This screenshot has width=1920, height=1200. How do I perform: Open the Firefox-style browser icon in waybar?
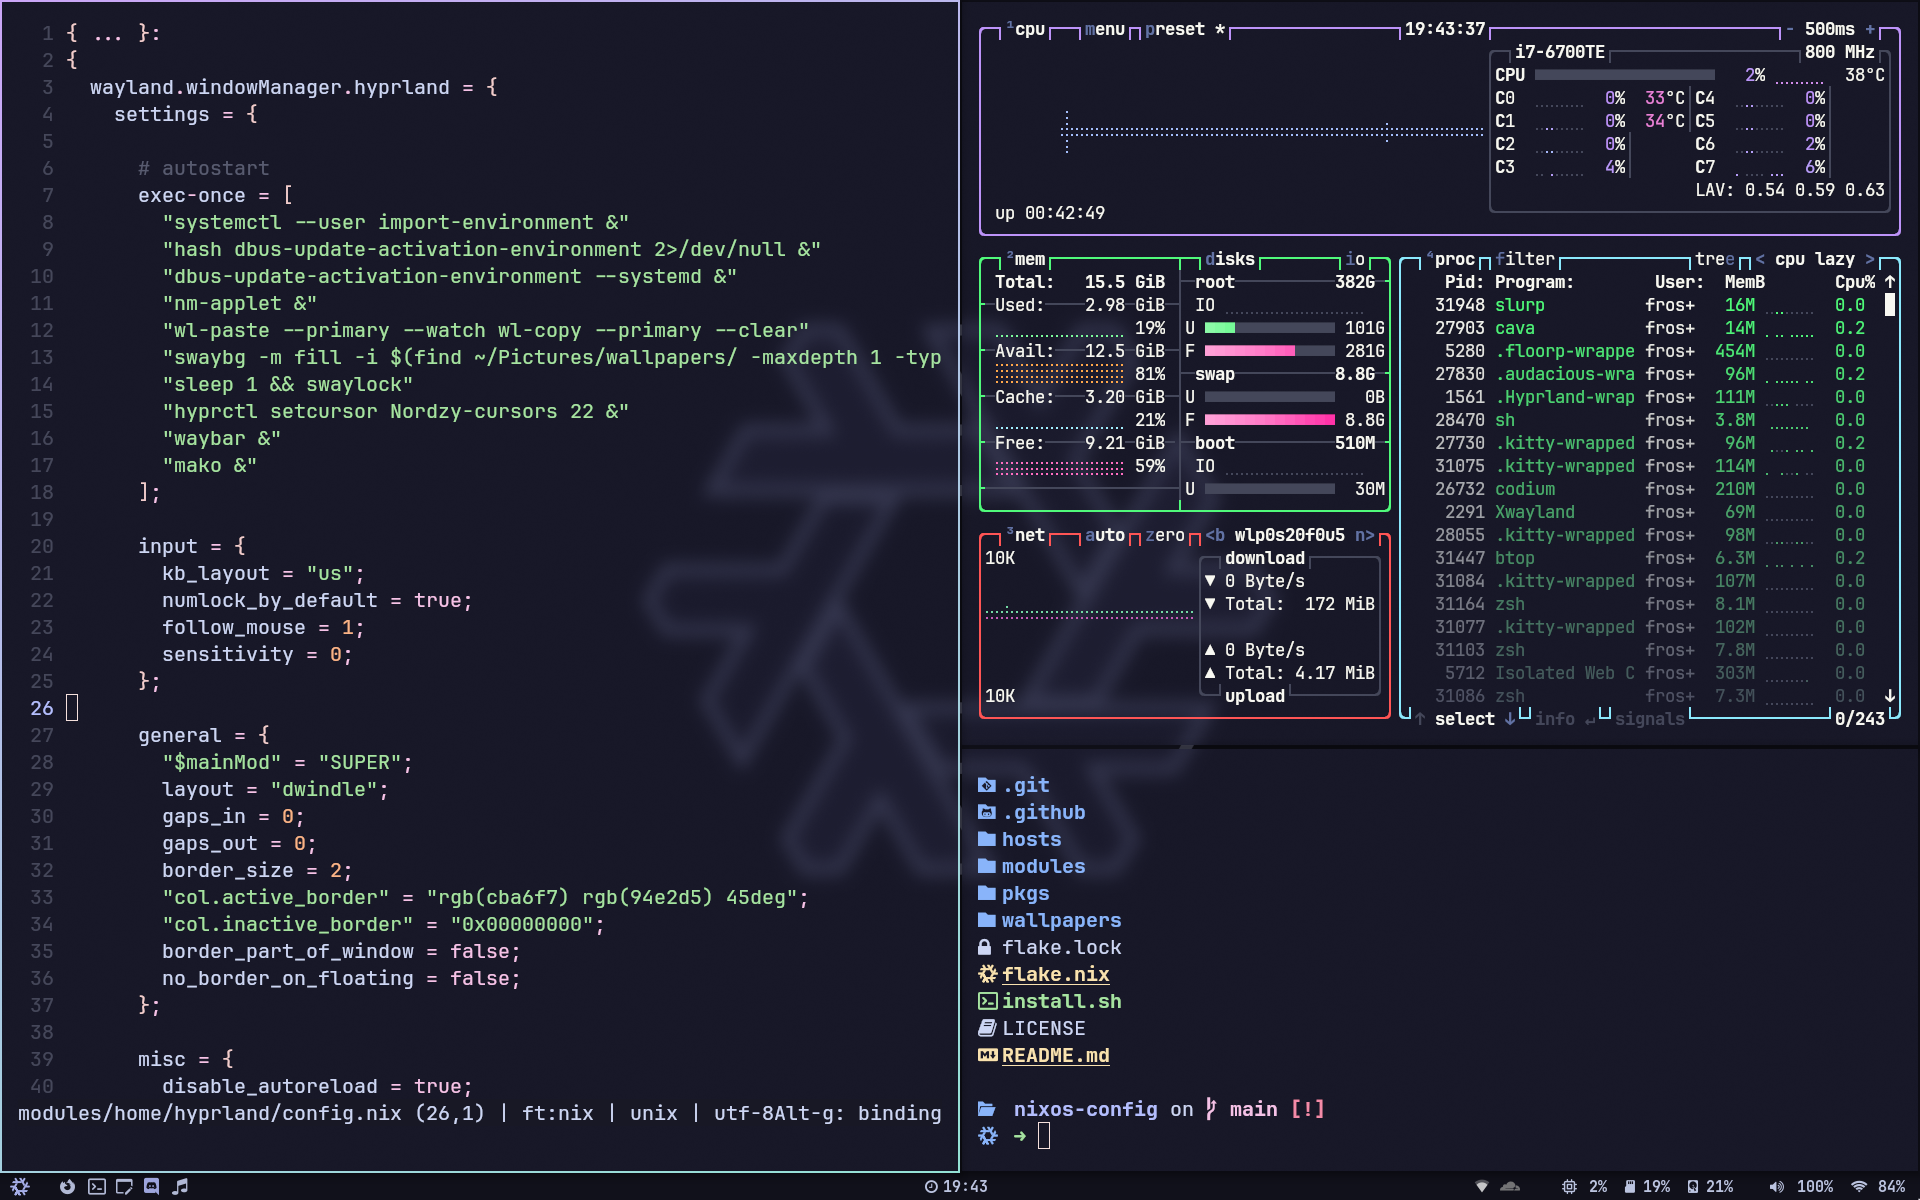(67, 1186)
